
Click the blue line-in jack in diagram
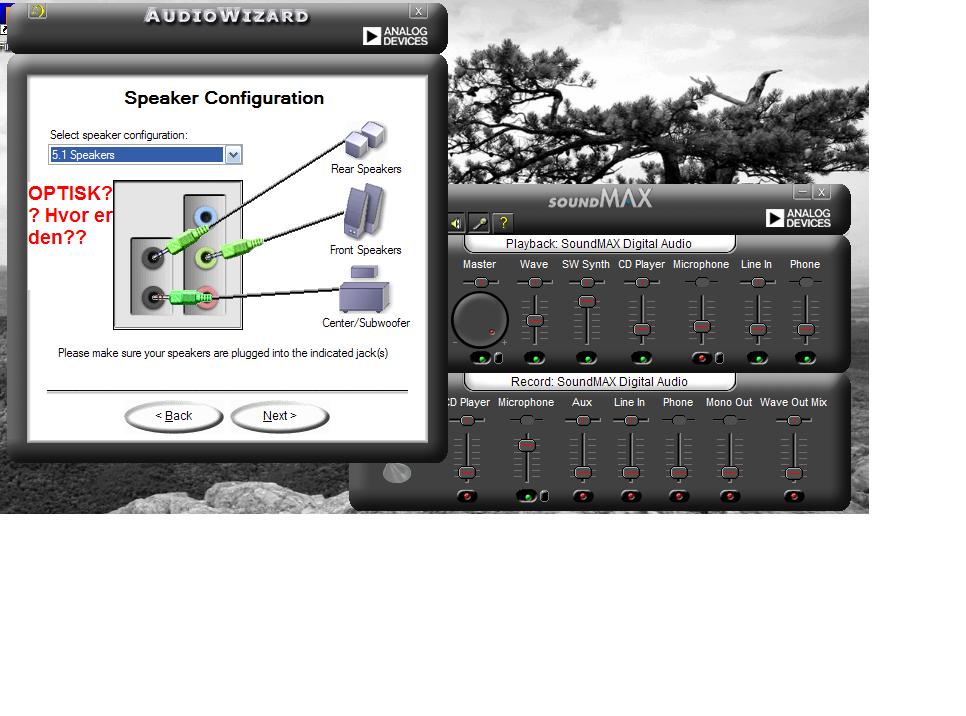point(205,216)
